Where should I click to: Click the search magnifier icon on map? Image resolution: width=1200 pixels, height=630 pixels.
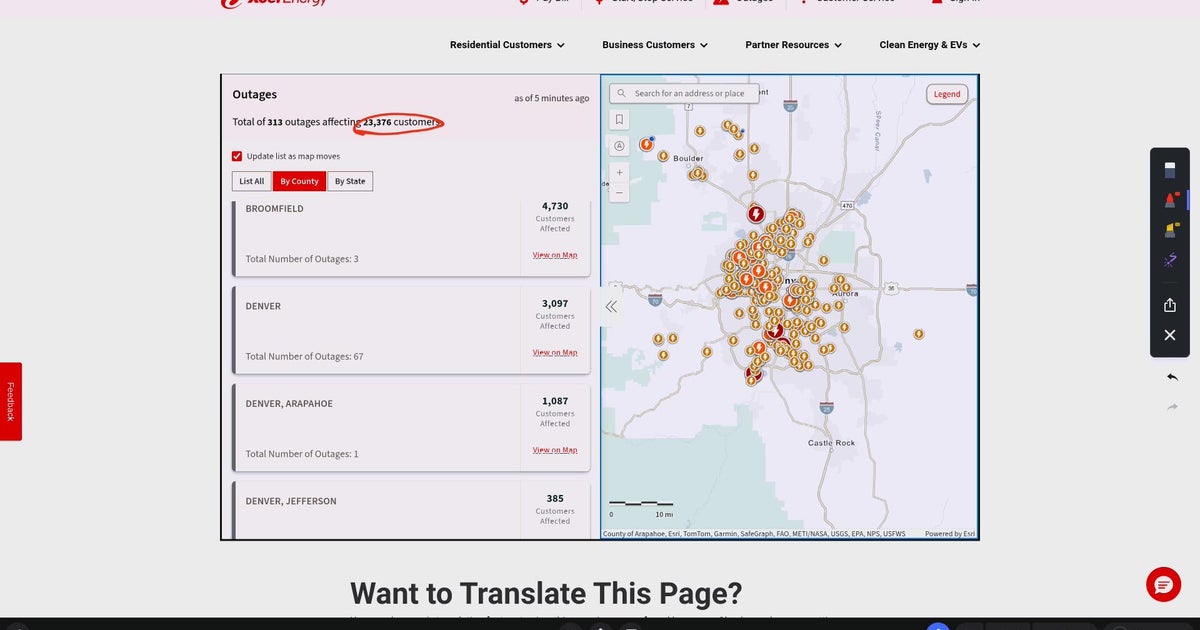point(622,93)
